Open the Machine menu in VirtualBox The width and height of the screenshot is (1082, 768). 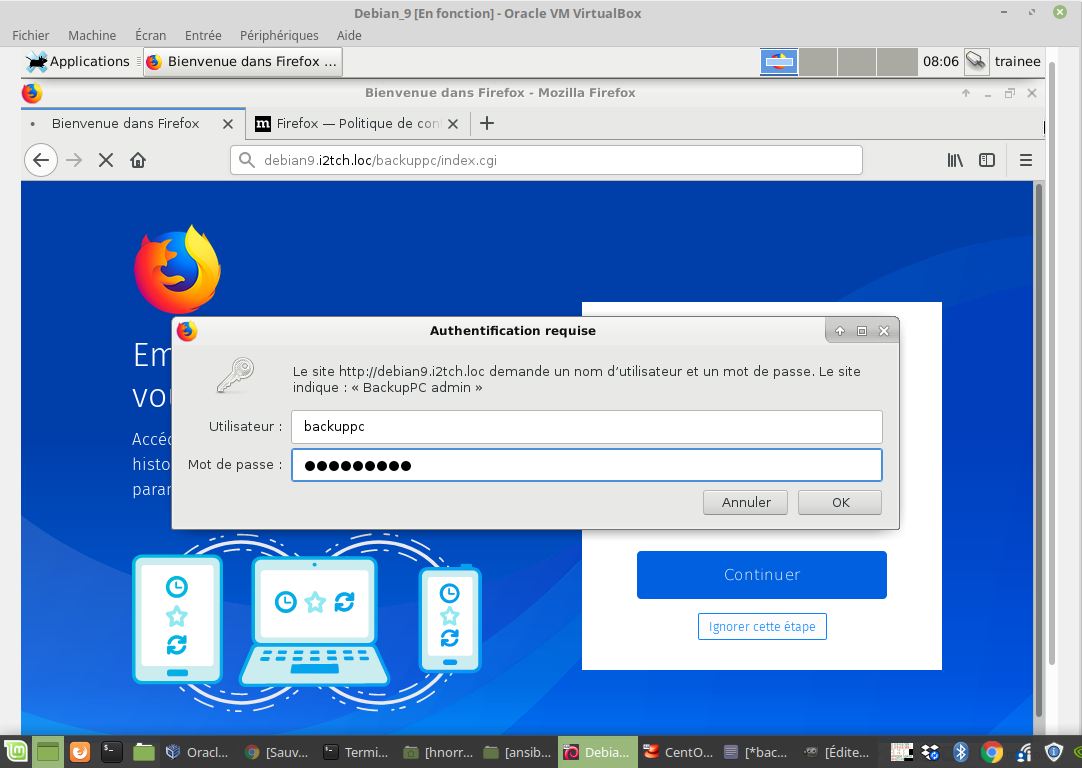click(92, 35)
